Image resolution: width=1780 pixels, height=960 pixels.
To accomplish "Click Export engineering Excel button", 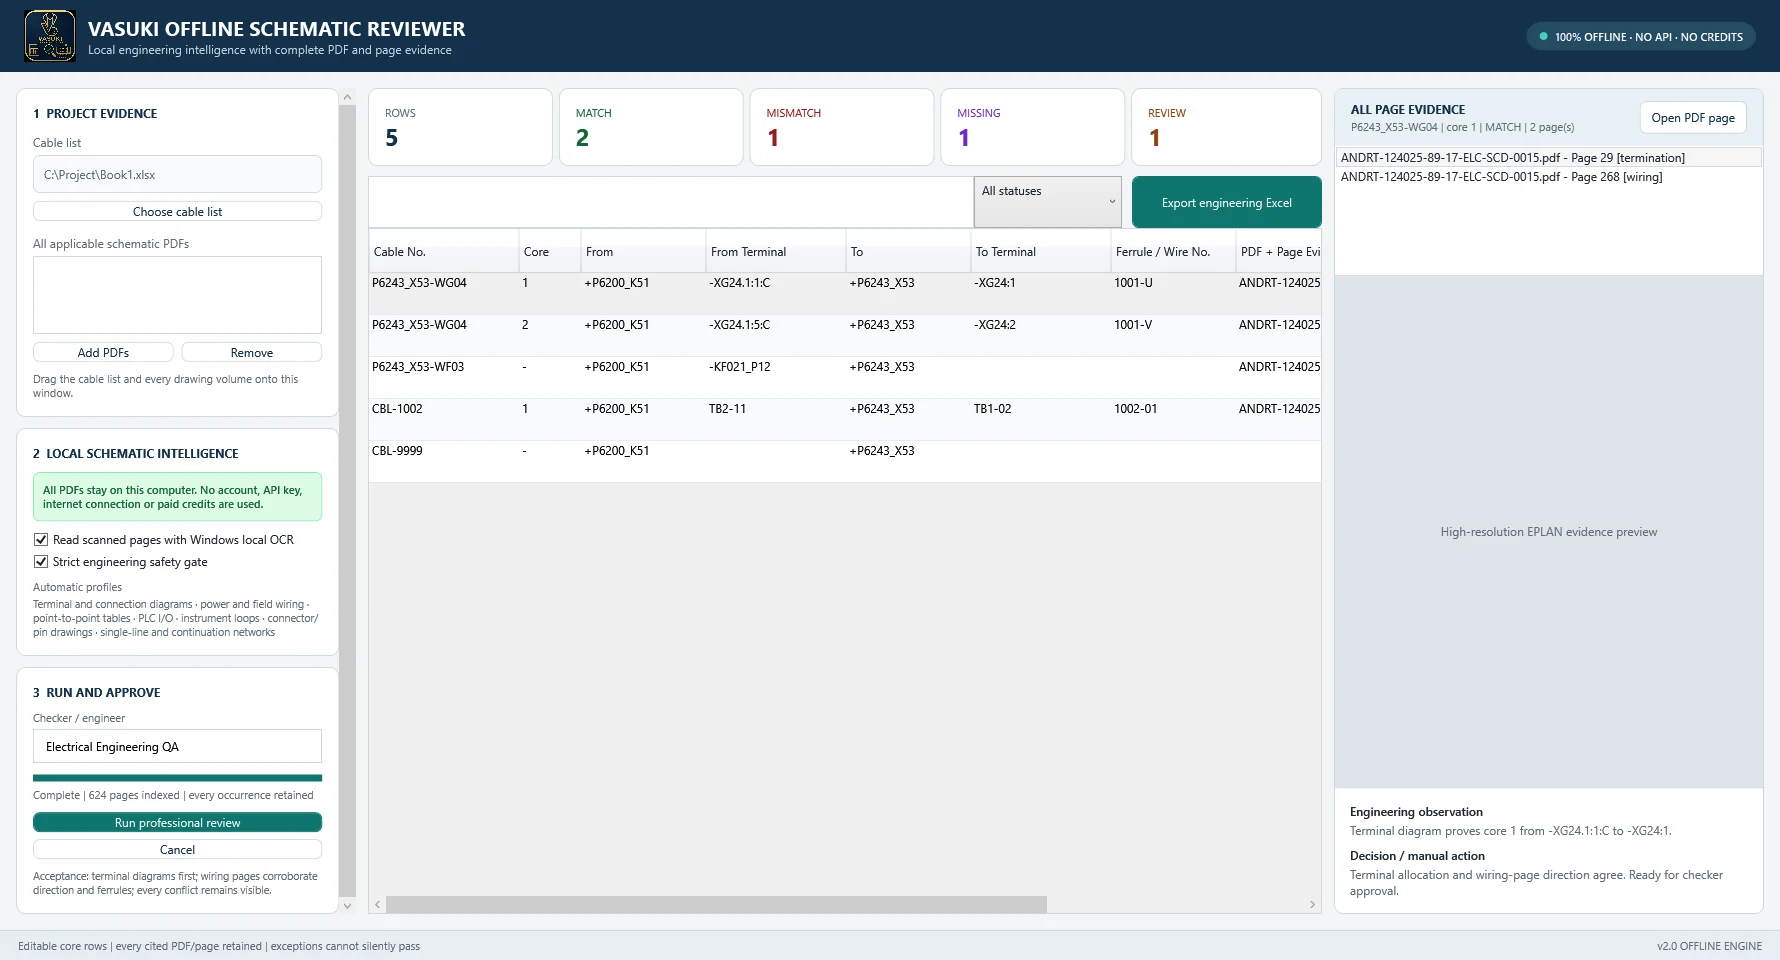I will tap(1226, 202).
